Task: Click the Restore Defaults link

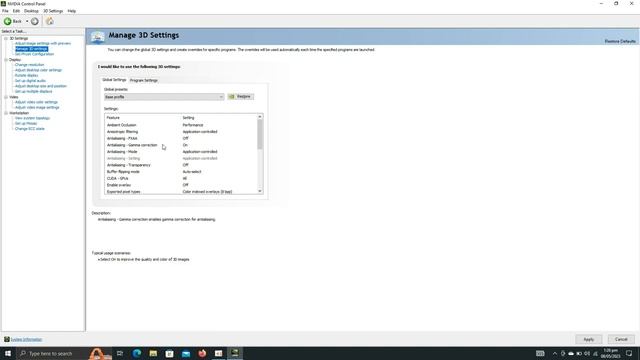Action: (620, 41)
